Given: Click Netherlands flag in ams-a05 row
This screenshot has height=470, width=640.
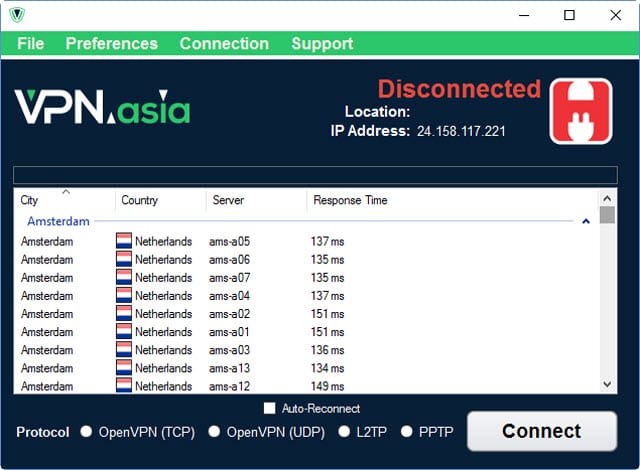Looking at the screenshot, I should 124,241.
